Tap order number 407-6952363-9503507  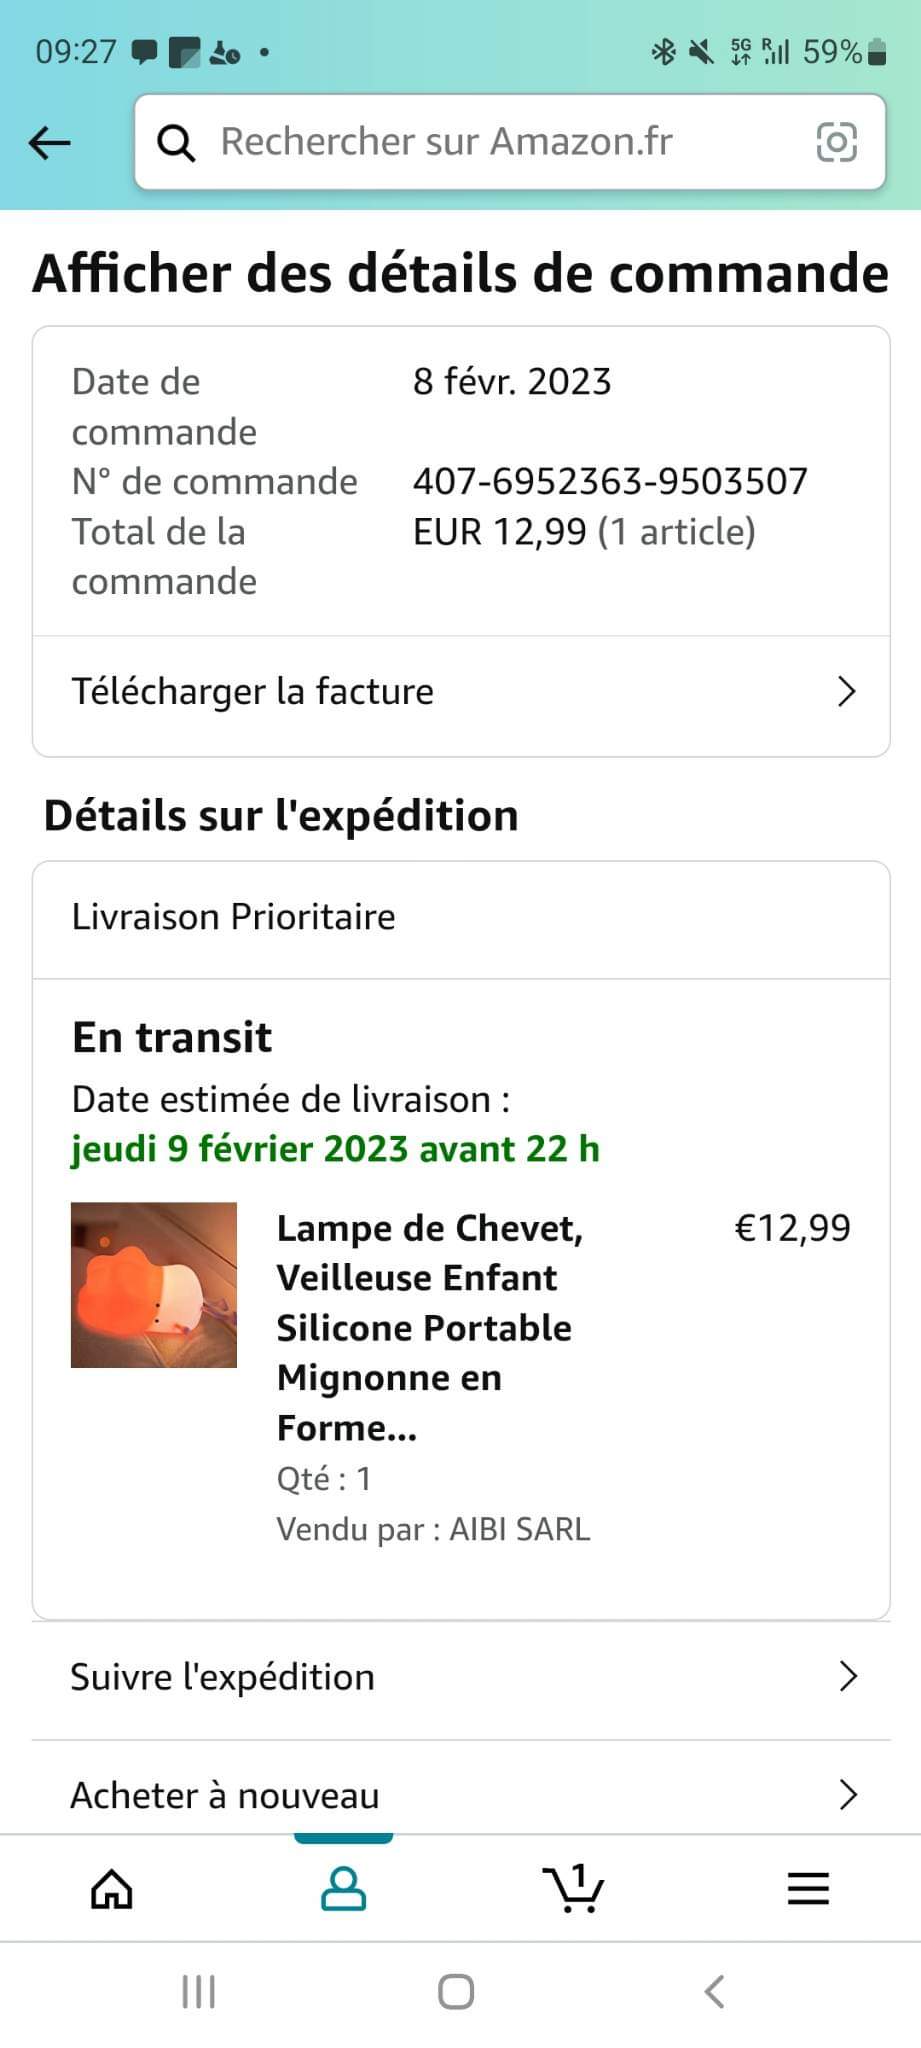tap(610, 482)
